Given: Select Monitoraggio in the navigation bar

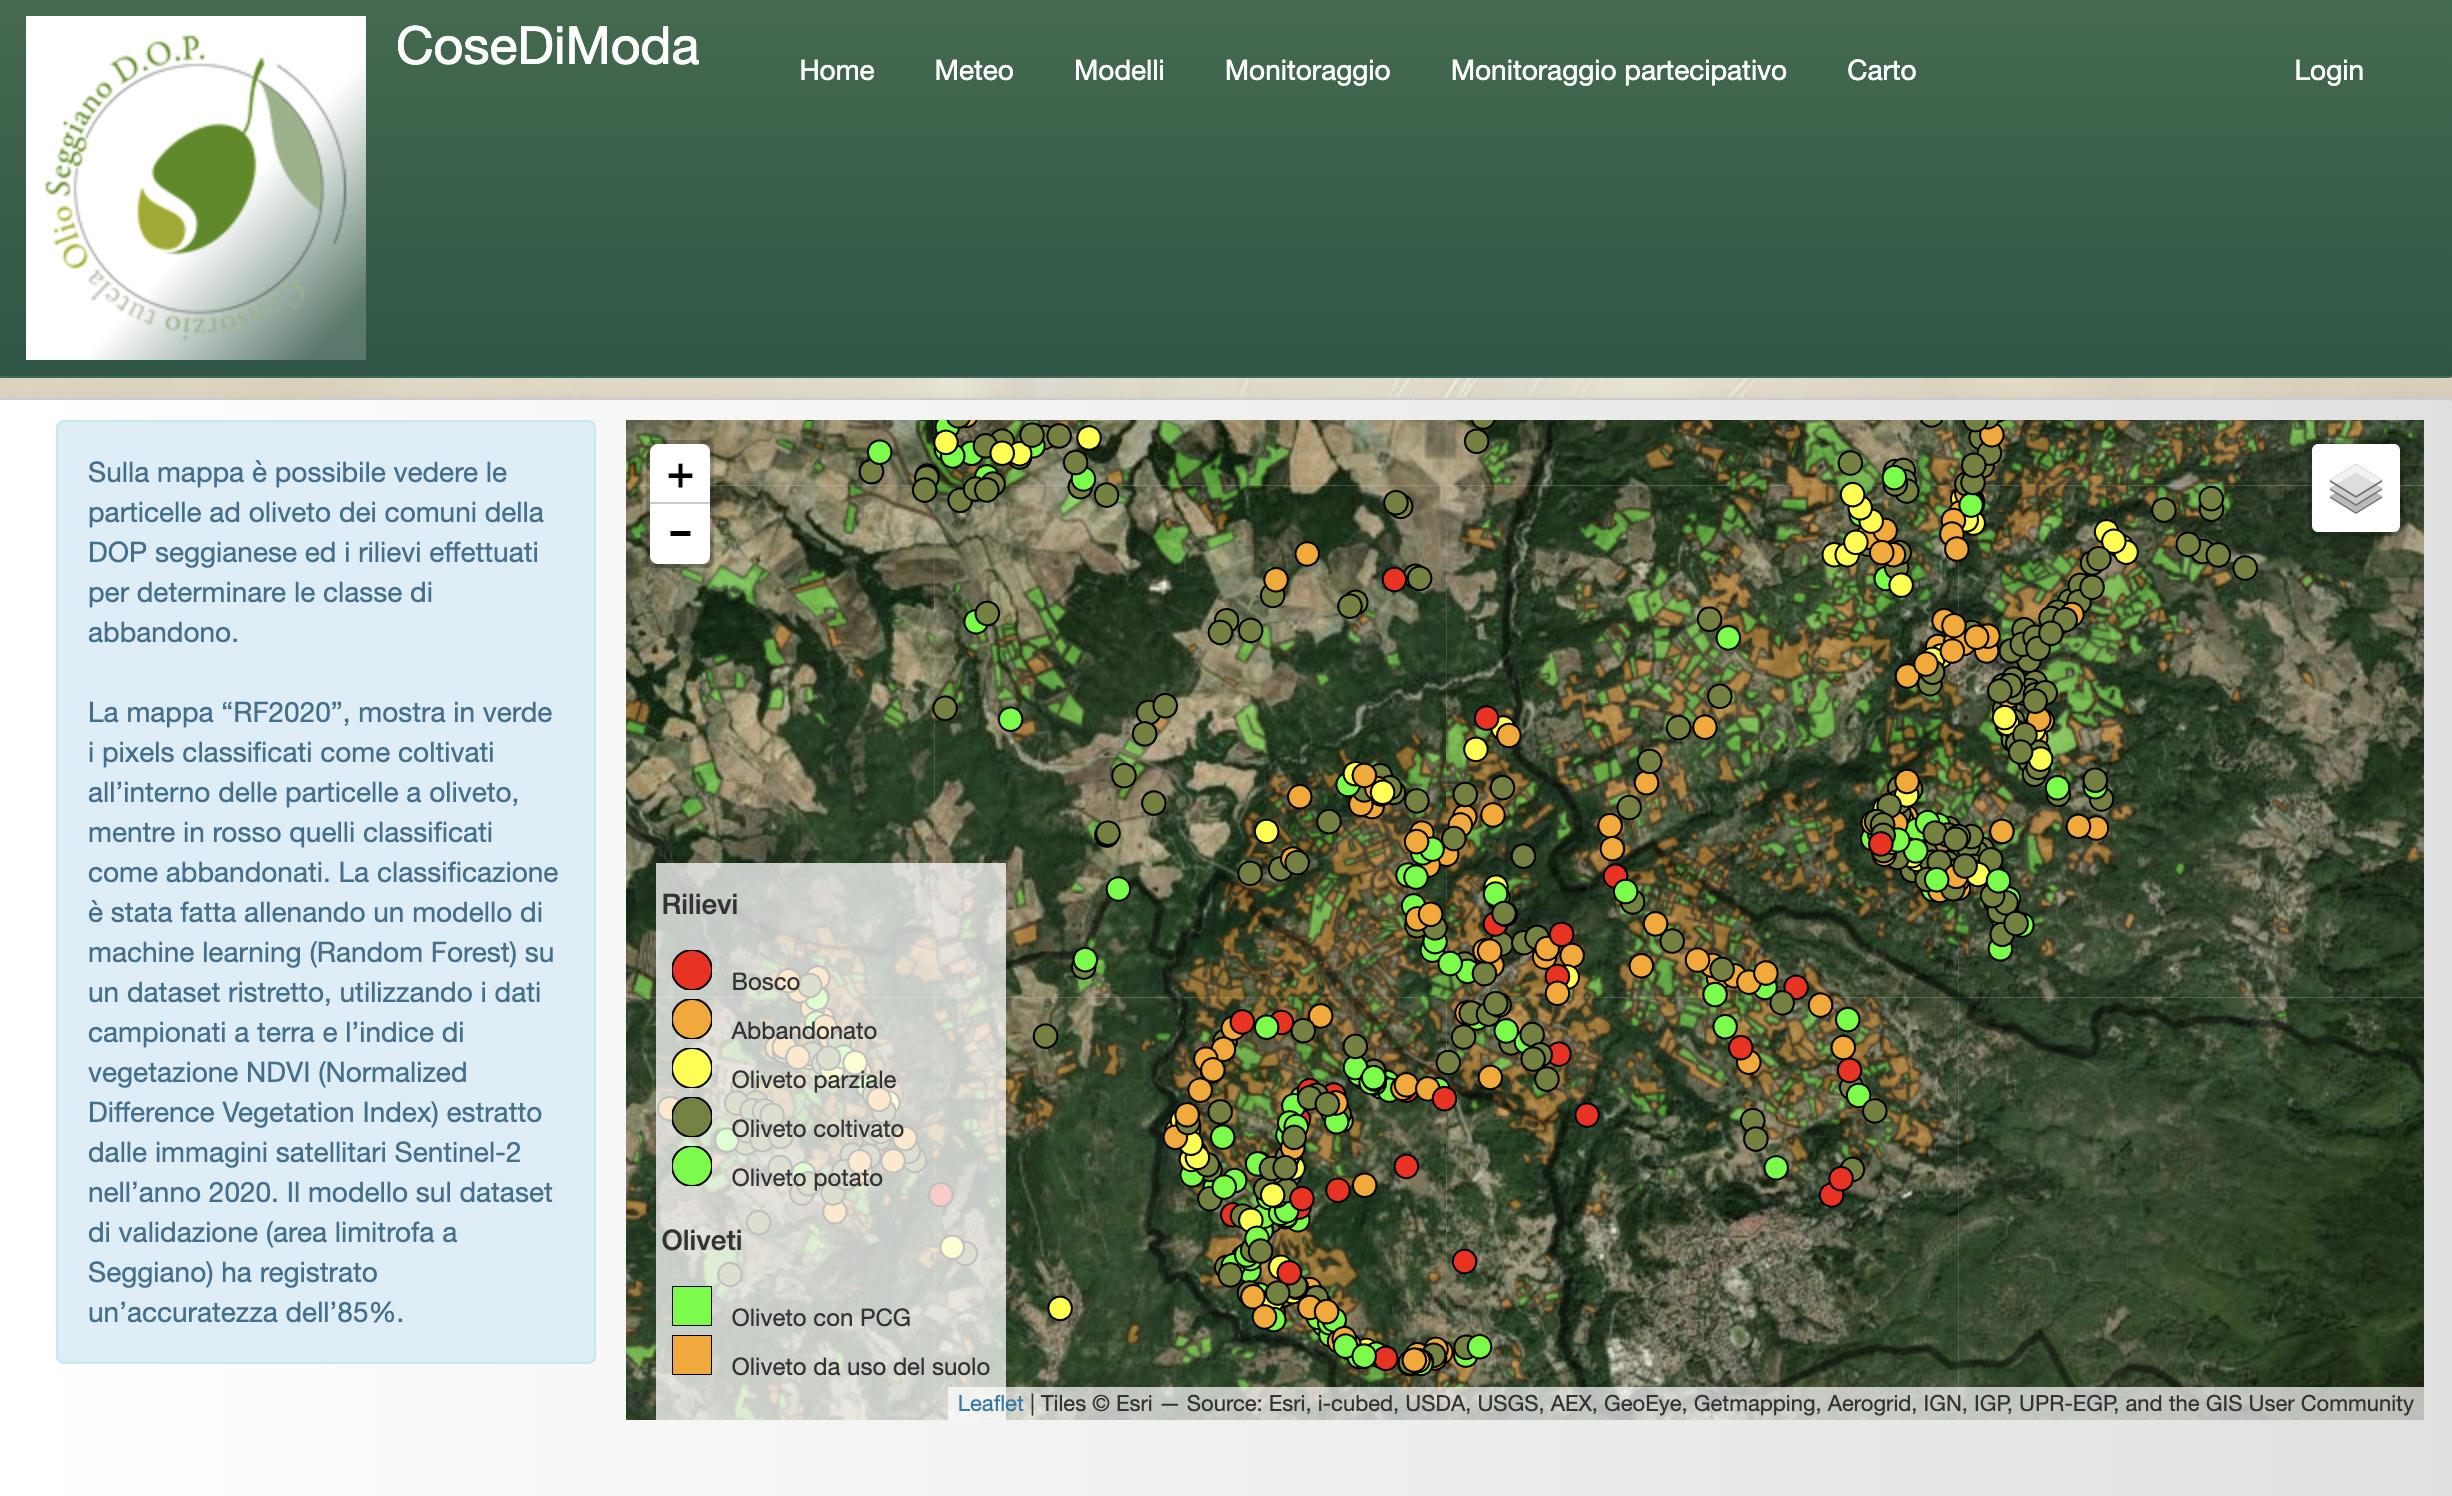Looking at the screenshot, I should click(1307, 70).
